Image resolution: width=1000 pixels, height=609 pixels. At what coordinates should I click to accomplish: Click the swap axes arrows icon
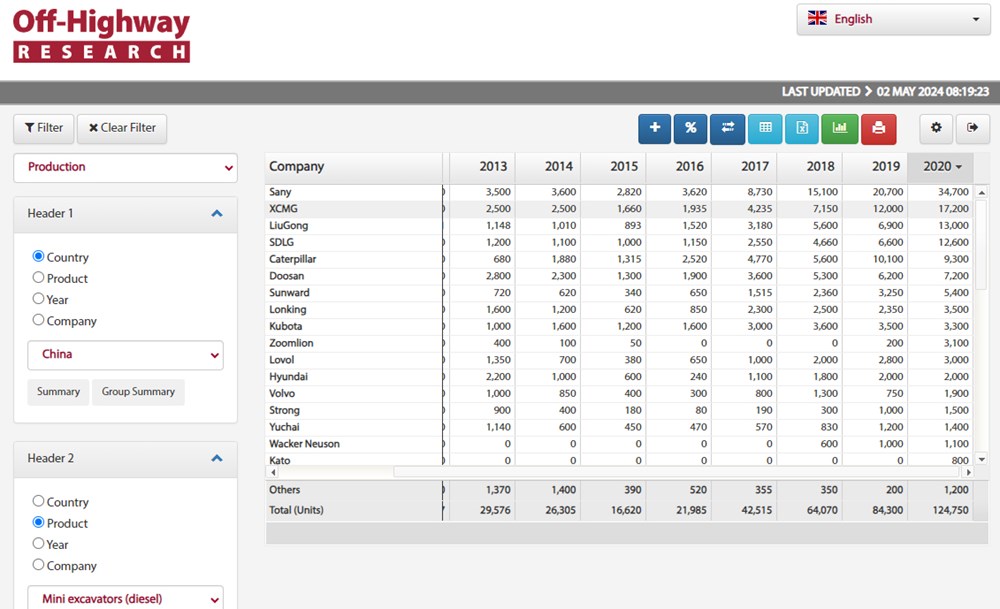728,128
